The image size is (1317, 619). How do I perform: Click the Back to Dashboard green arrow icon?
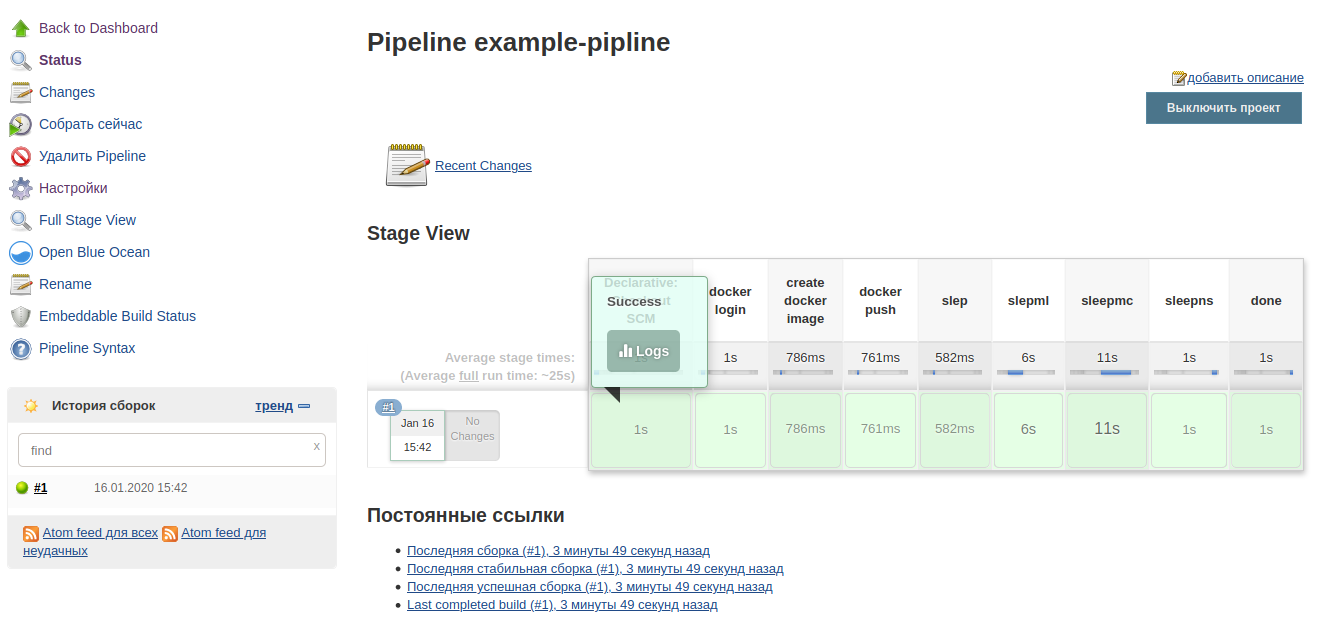pyautogui.click(x=20, y=28)
